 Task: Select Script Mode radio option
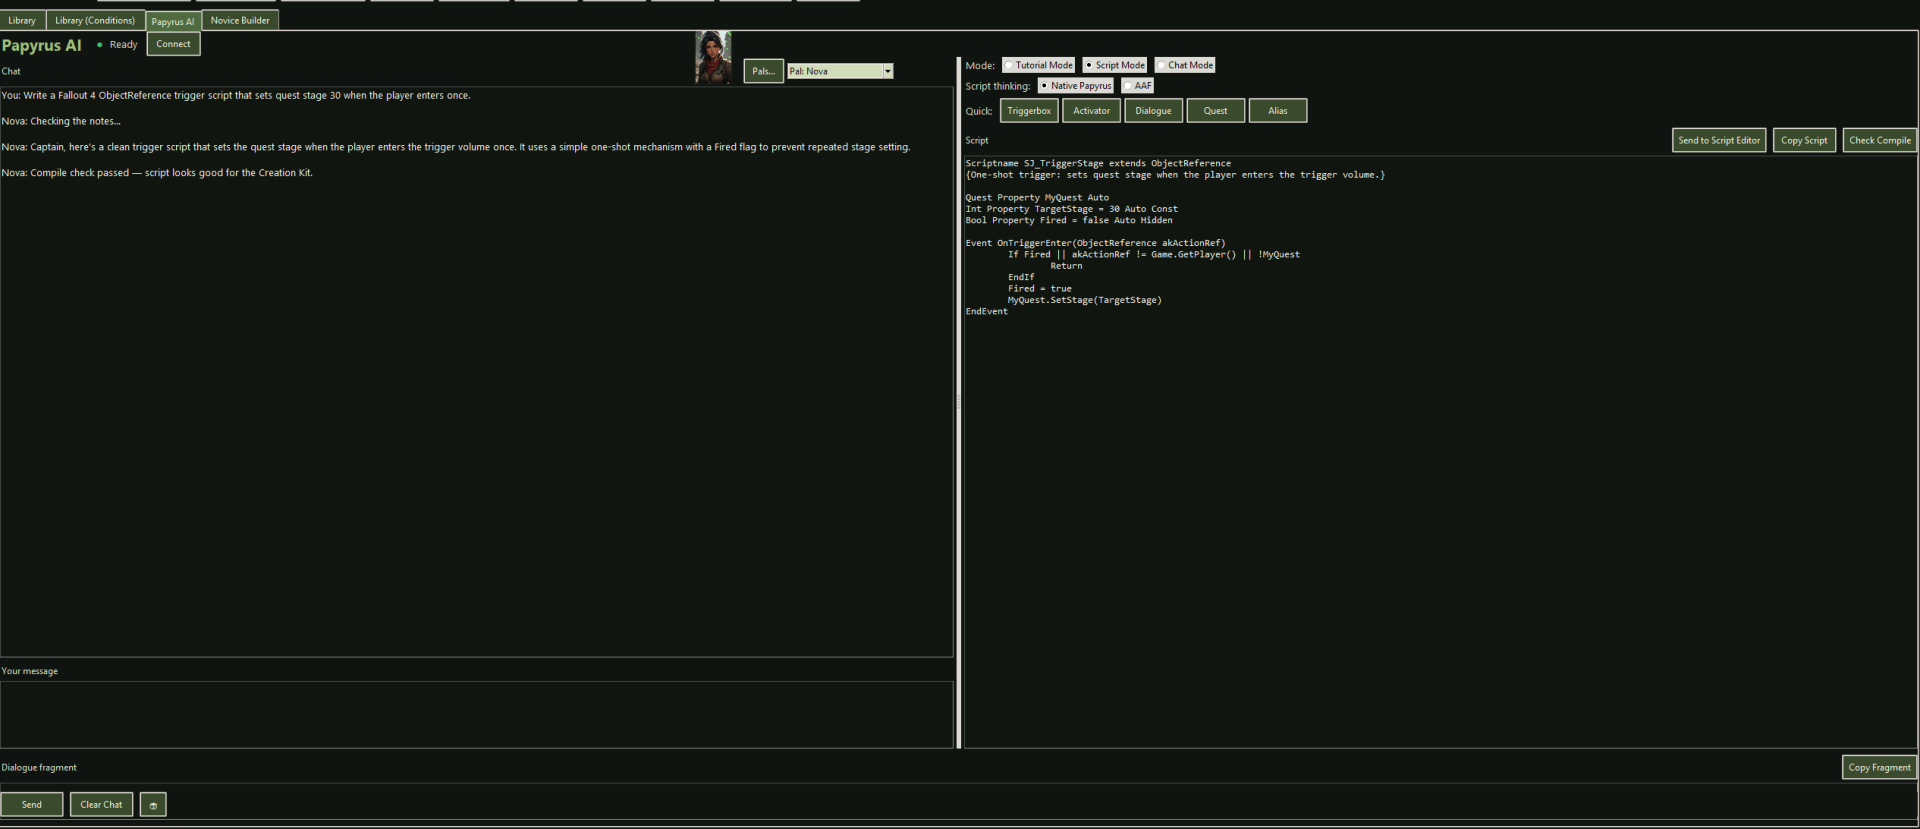pos(1114,65)
